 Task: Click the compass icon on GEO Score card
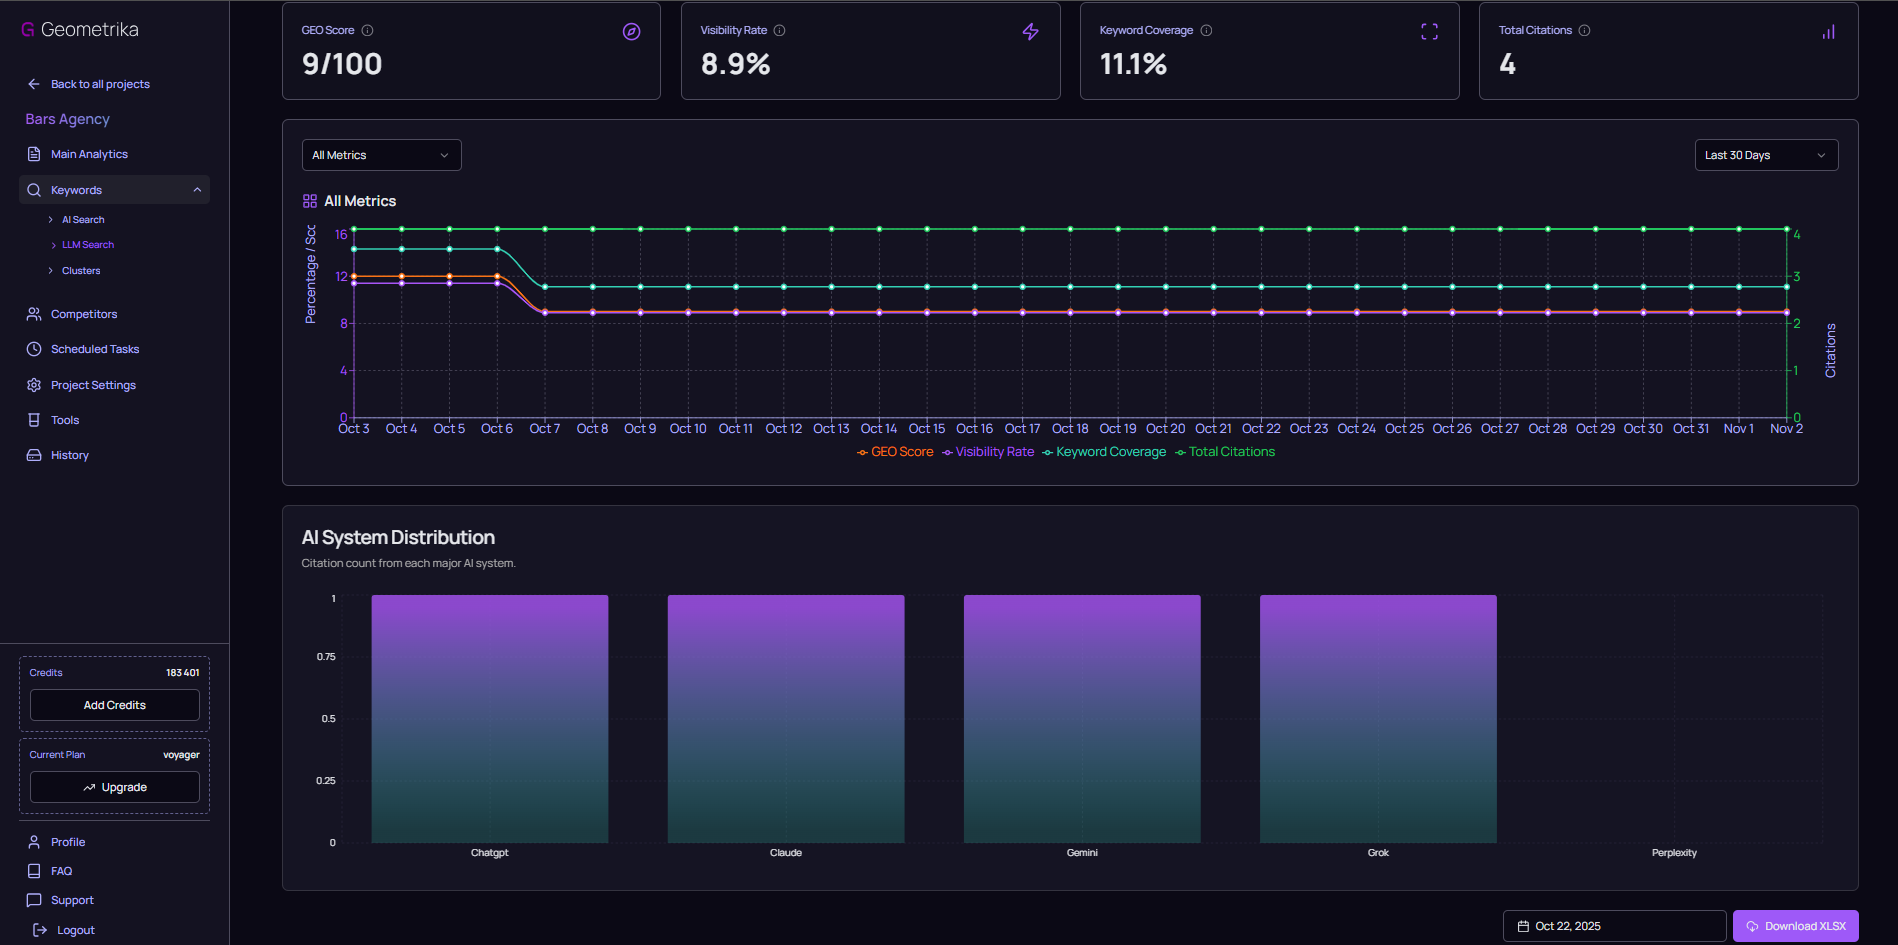[x=630, y=31]
